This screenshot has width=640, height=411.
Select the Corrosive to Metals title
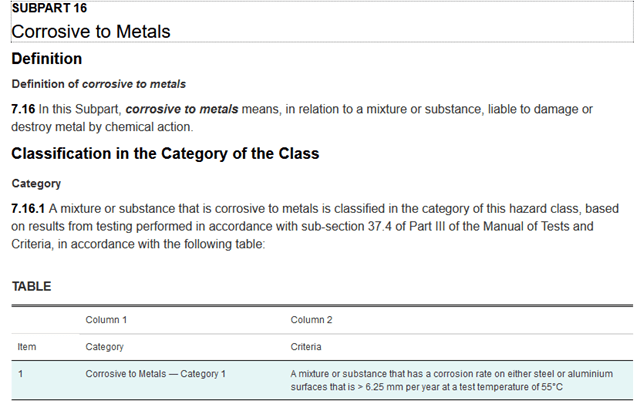pyautogui.click(x=90, y=32)
